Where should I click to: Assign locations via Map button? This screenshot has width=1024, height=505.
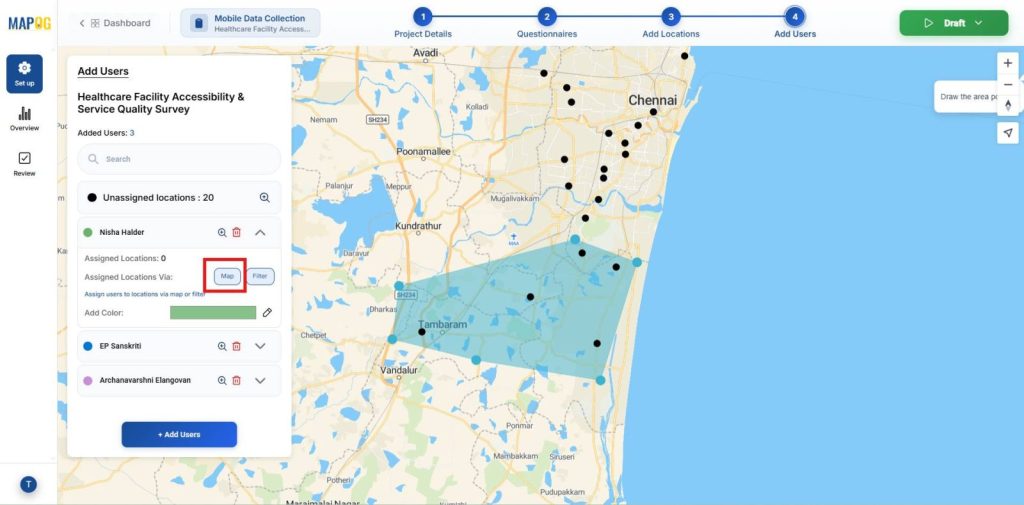click(x=227, y=276)
